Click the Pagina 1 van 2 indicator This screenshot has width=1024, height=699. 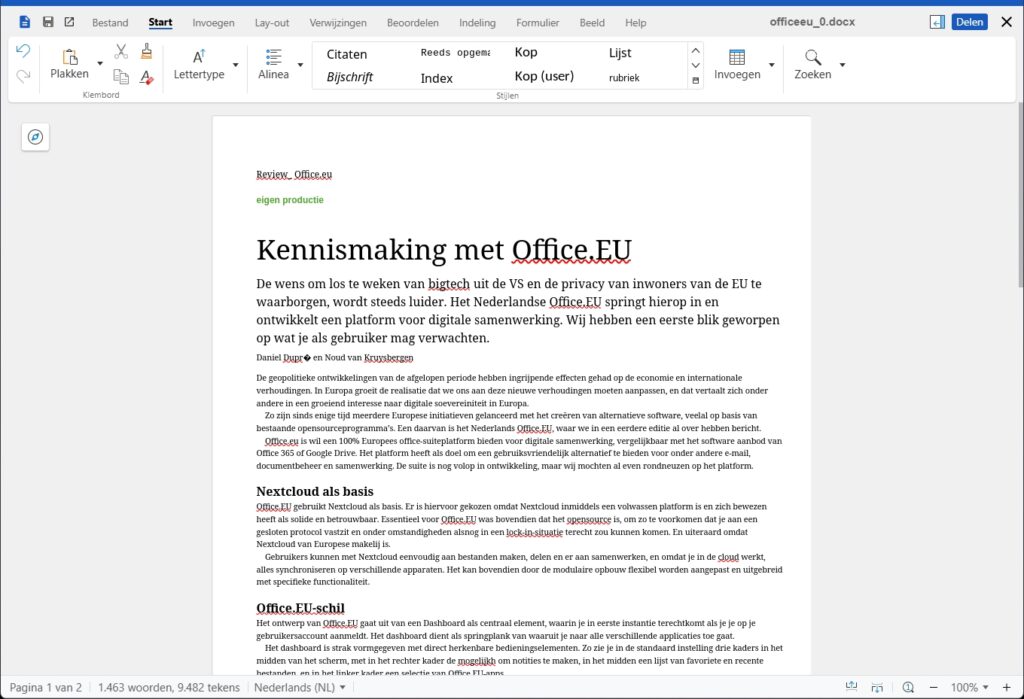click(x=46, y=687)
